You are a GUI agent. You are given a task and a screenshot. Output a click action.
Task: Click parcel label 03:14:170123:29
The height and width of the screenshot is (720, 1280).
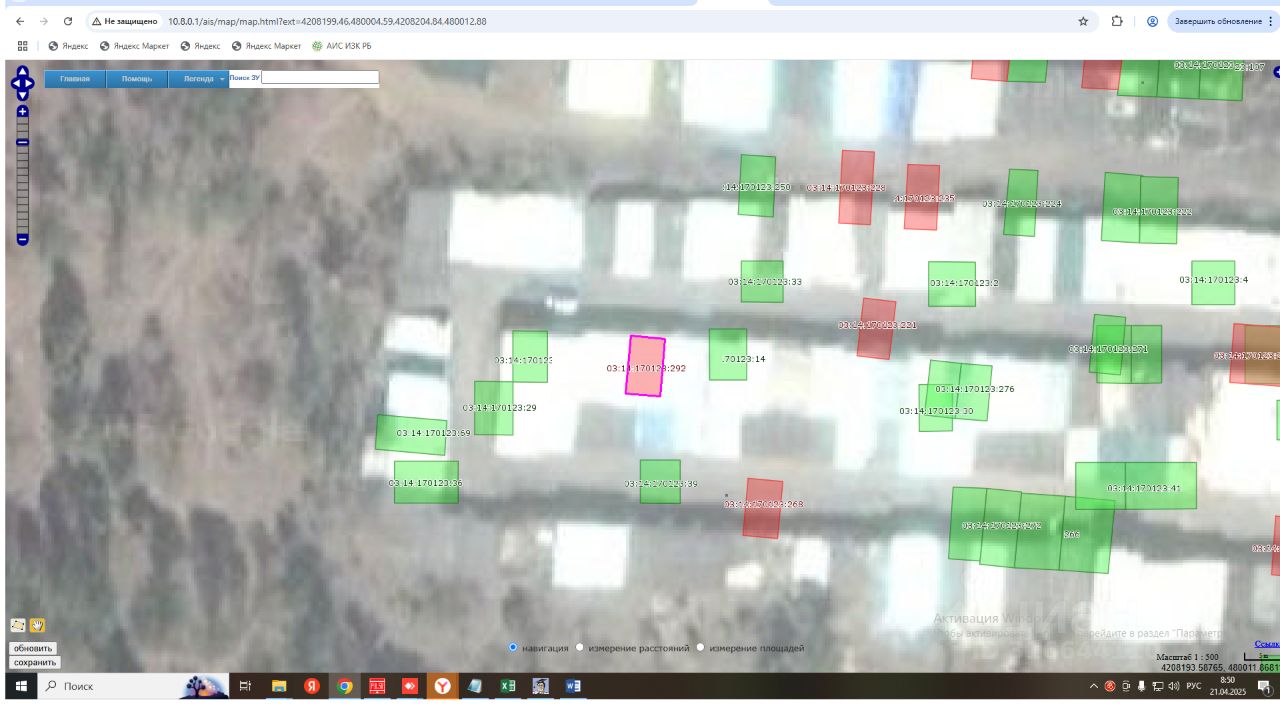click(500, 408)
